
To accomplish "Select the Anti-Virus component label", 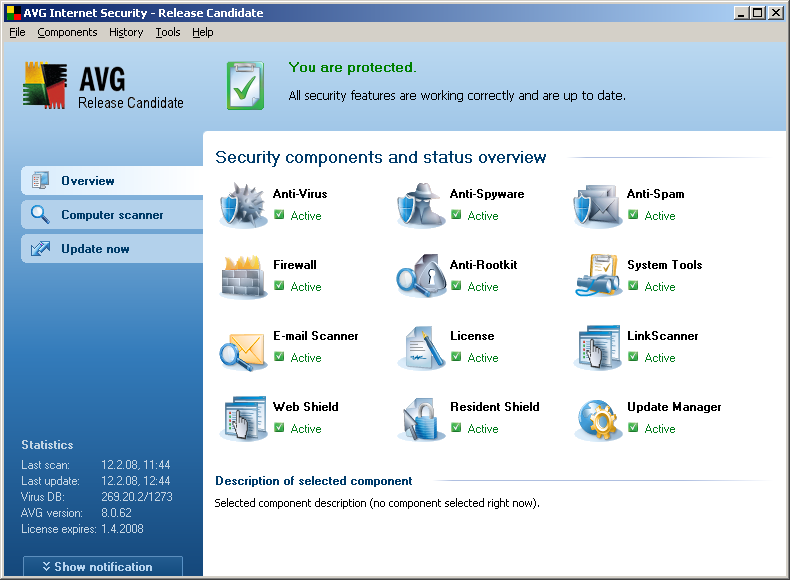I will coord(300,194).
